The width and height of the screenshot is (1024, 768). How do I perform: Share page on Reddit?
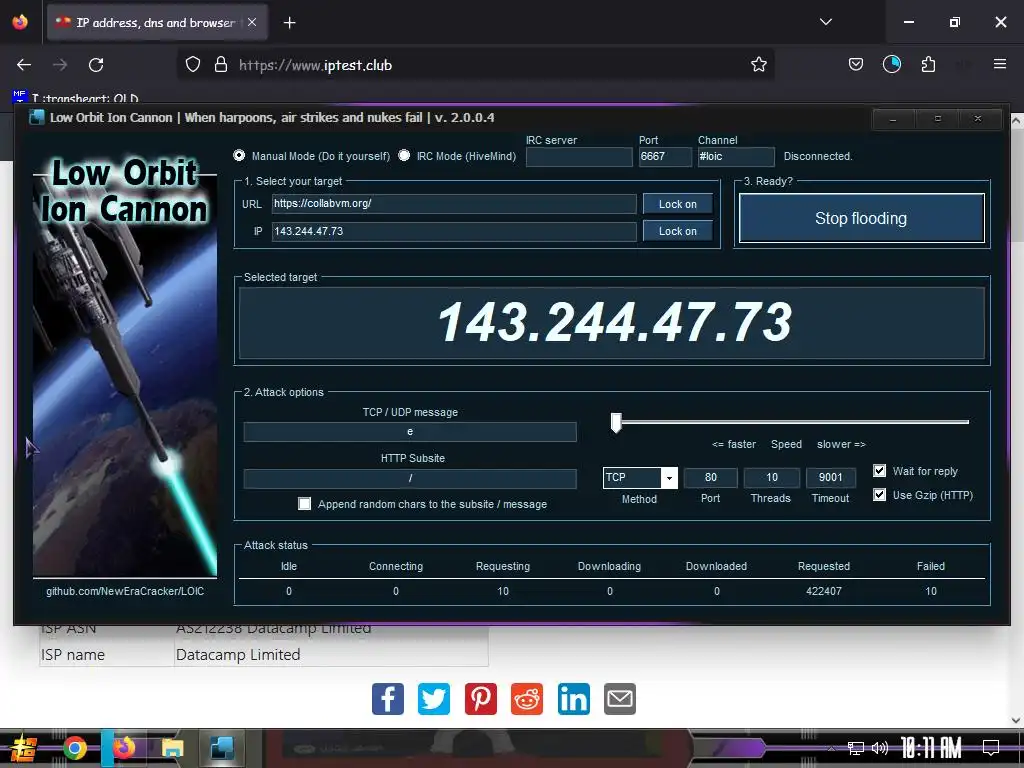coord(526,699)
